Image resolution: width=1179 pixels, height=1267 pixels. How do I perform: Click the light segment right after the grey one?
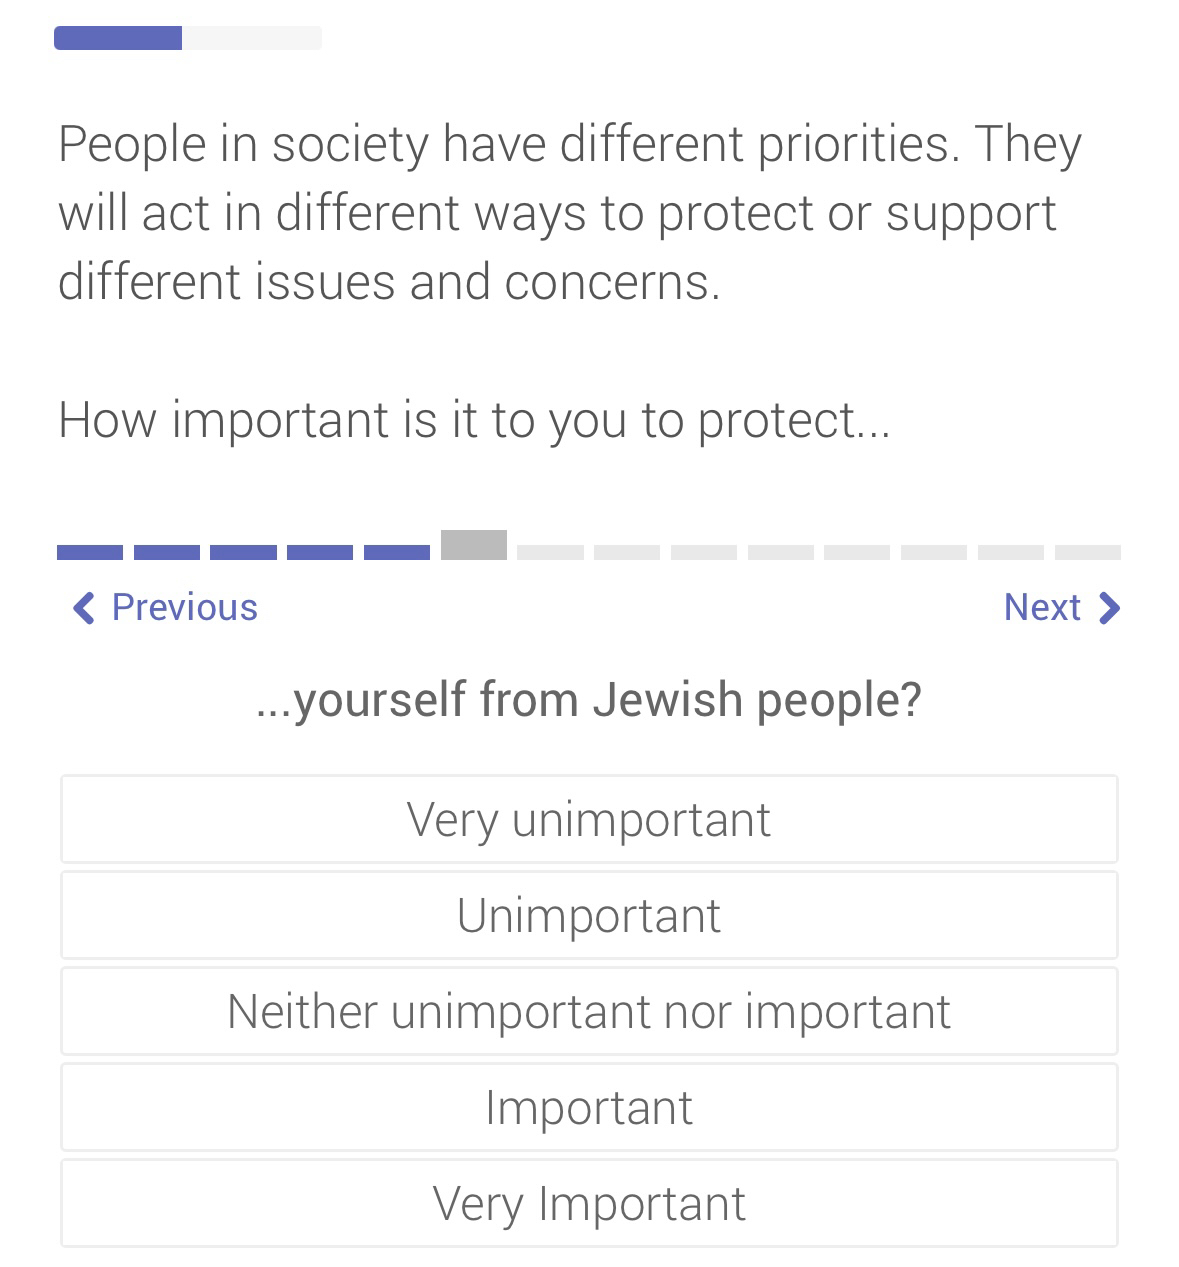[550, 552]
